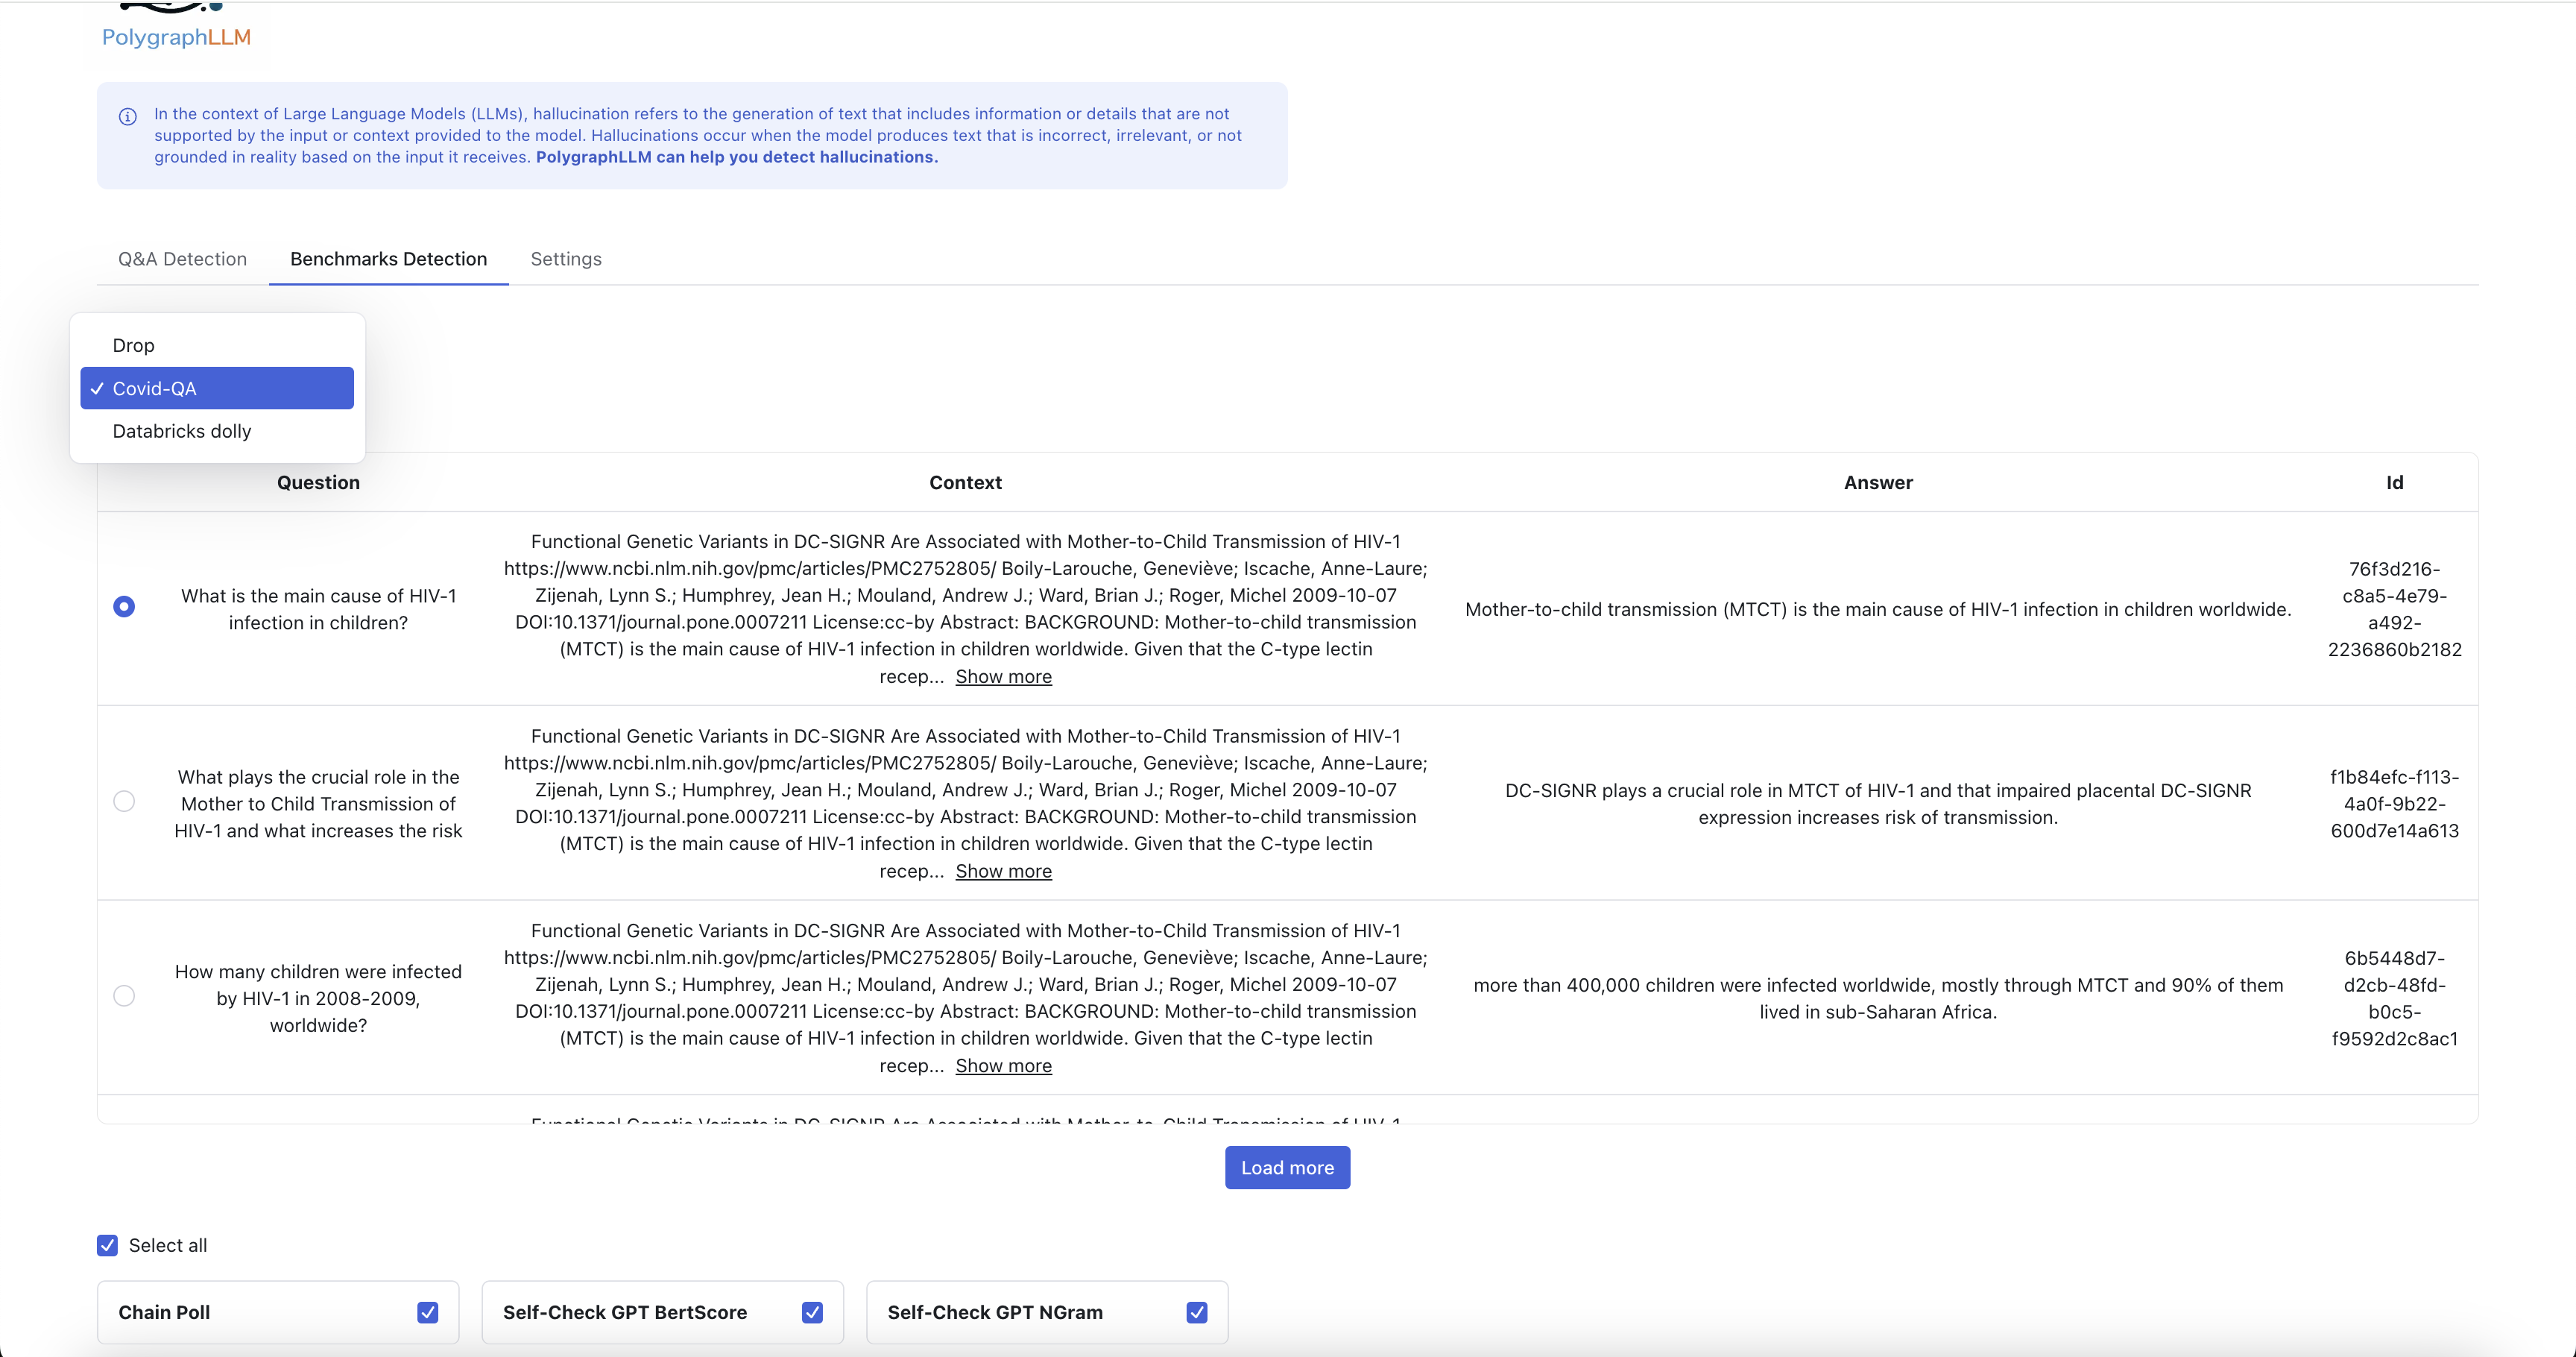
Task: Toggle Self-Check GPT NGram checkbox
Action: pyautogui.click(x=1197, y=1312)
